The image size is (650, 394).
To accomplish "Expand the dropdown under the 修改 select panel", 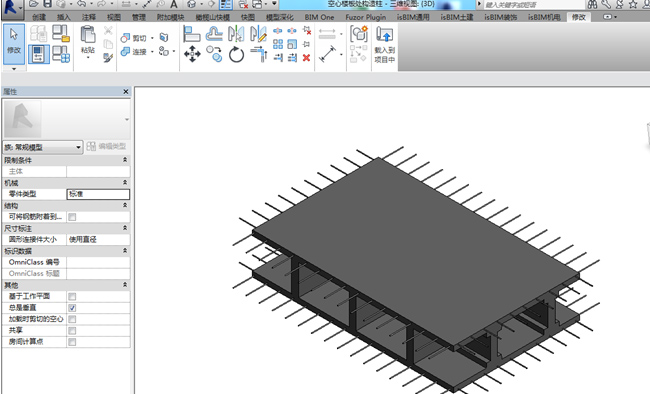I will tap(14, 69).
